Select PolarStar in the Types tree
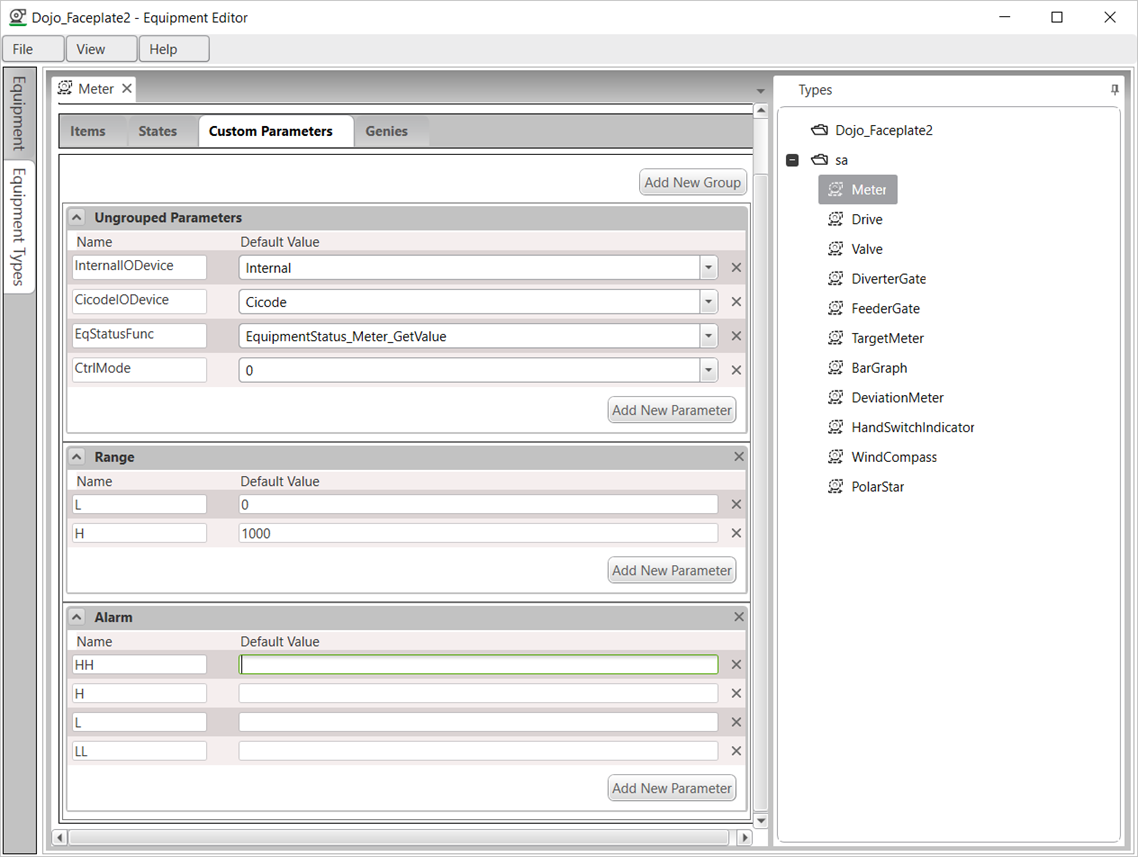 click(x=877, y=488)
